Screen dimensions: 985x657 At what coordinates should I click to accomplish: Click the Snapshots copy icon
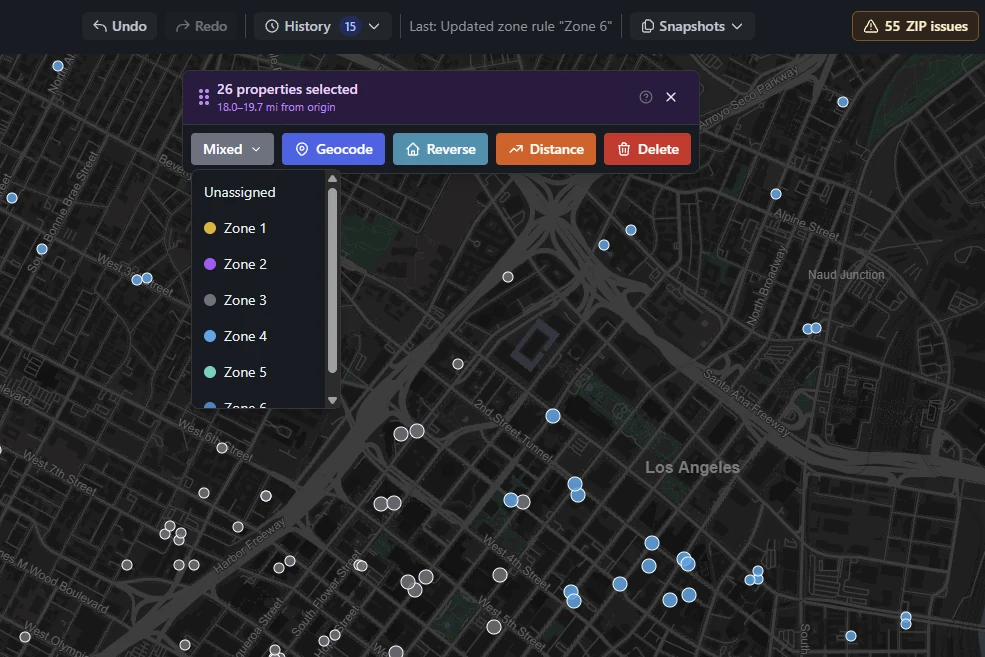click(x=647, y=26)
